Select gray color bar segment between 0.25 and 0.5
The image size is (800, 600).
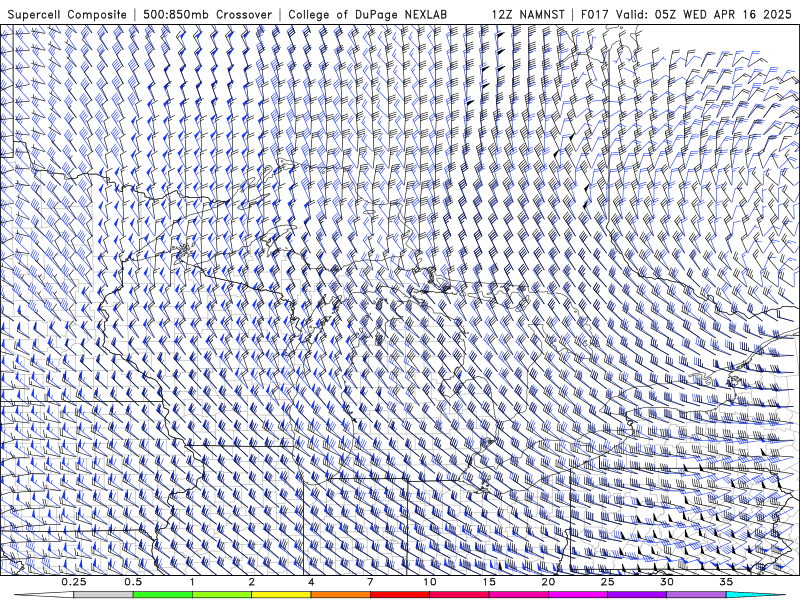pos(103,595)
